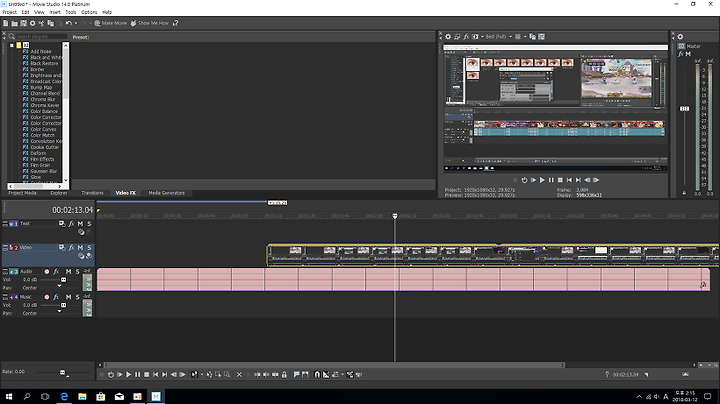
Task: Open the Edit menu
Action: coord(25,12)
